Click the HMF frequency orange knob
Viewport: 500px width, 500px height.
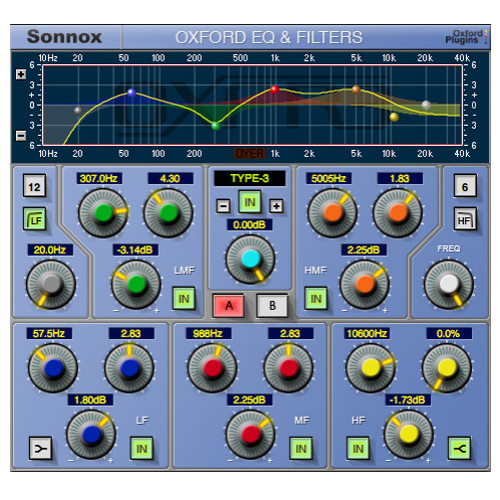click(x=333, y=213)
